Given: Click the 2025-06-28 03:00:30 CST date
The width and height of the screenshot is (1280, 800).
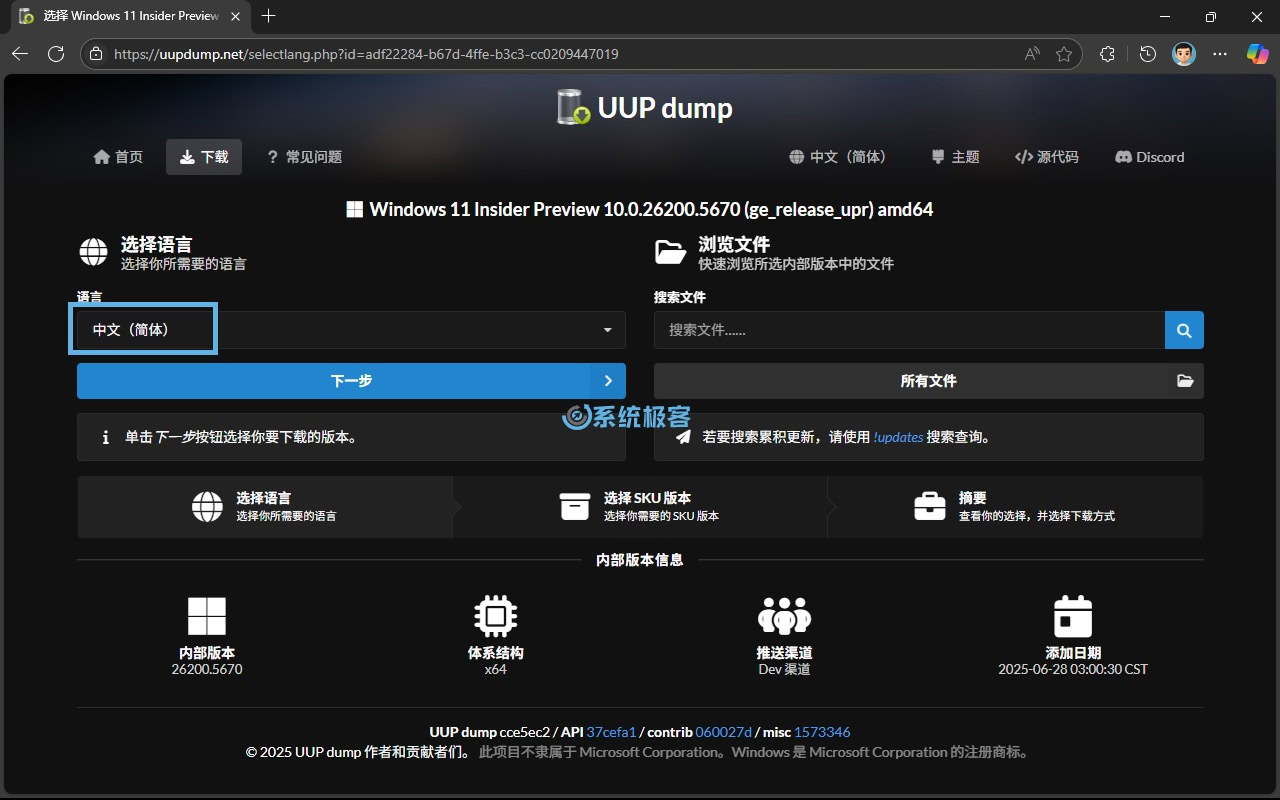Looking at the screenshot, I should pyautogui.click(x=1073, y=669).
